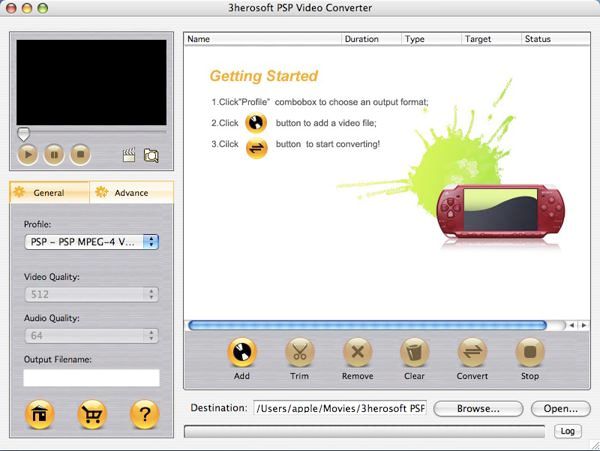600x451 pixels.
Task: Click the Output Filename text field
Action: (91, 378)
